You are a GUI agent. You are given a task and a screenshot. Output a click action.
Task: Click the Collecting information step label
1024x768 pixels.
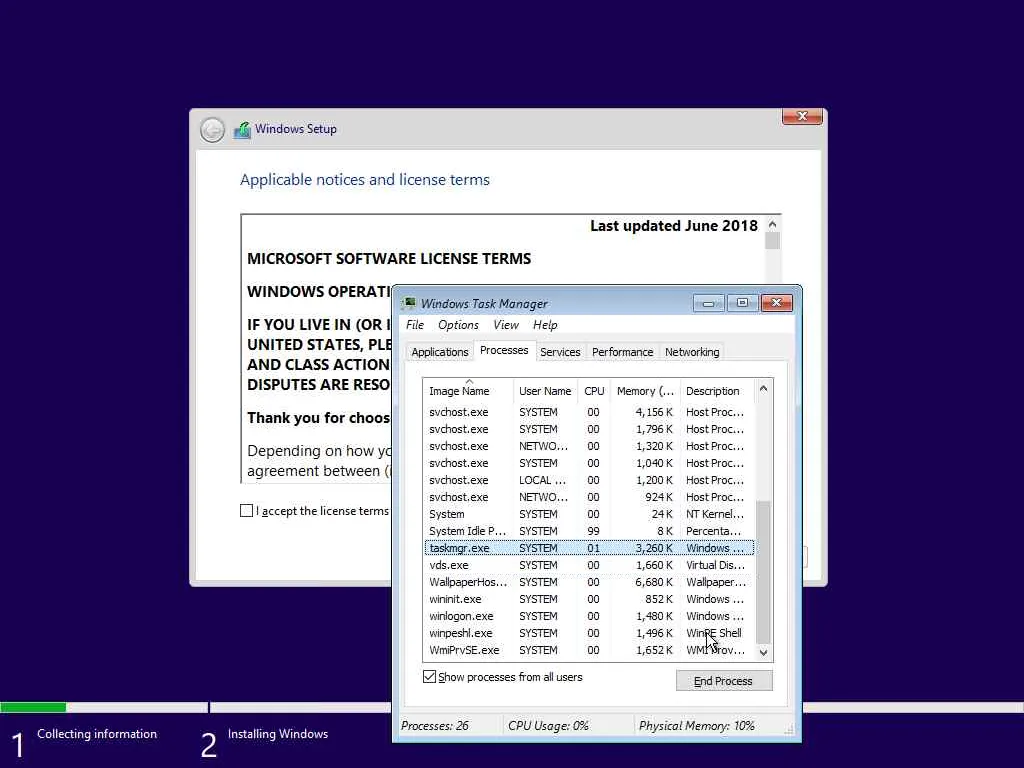97,734
